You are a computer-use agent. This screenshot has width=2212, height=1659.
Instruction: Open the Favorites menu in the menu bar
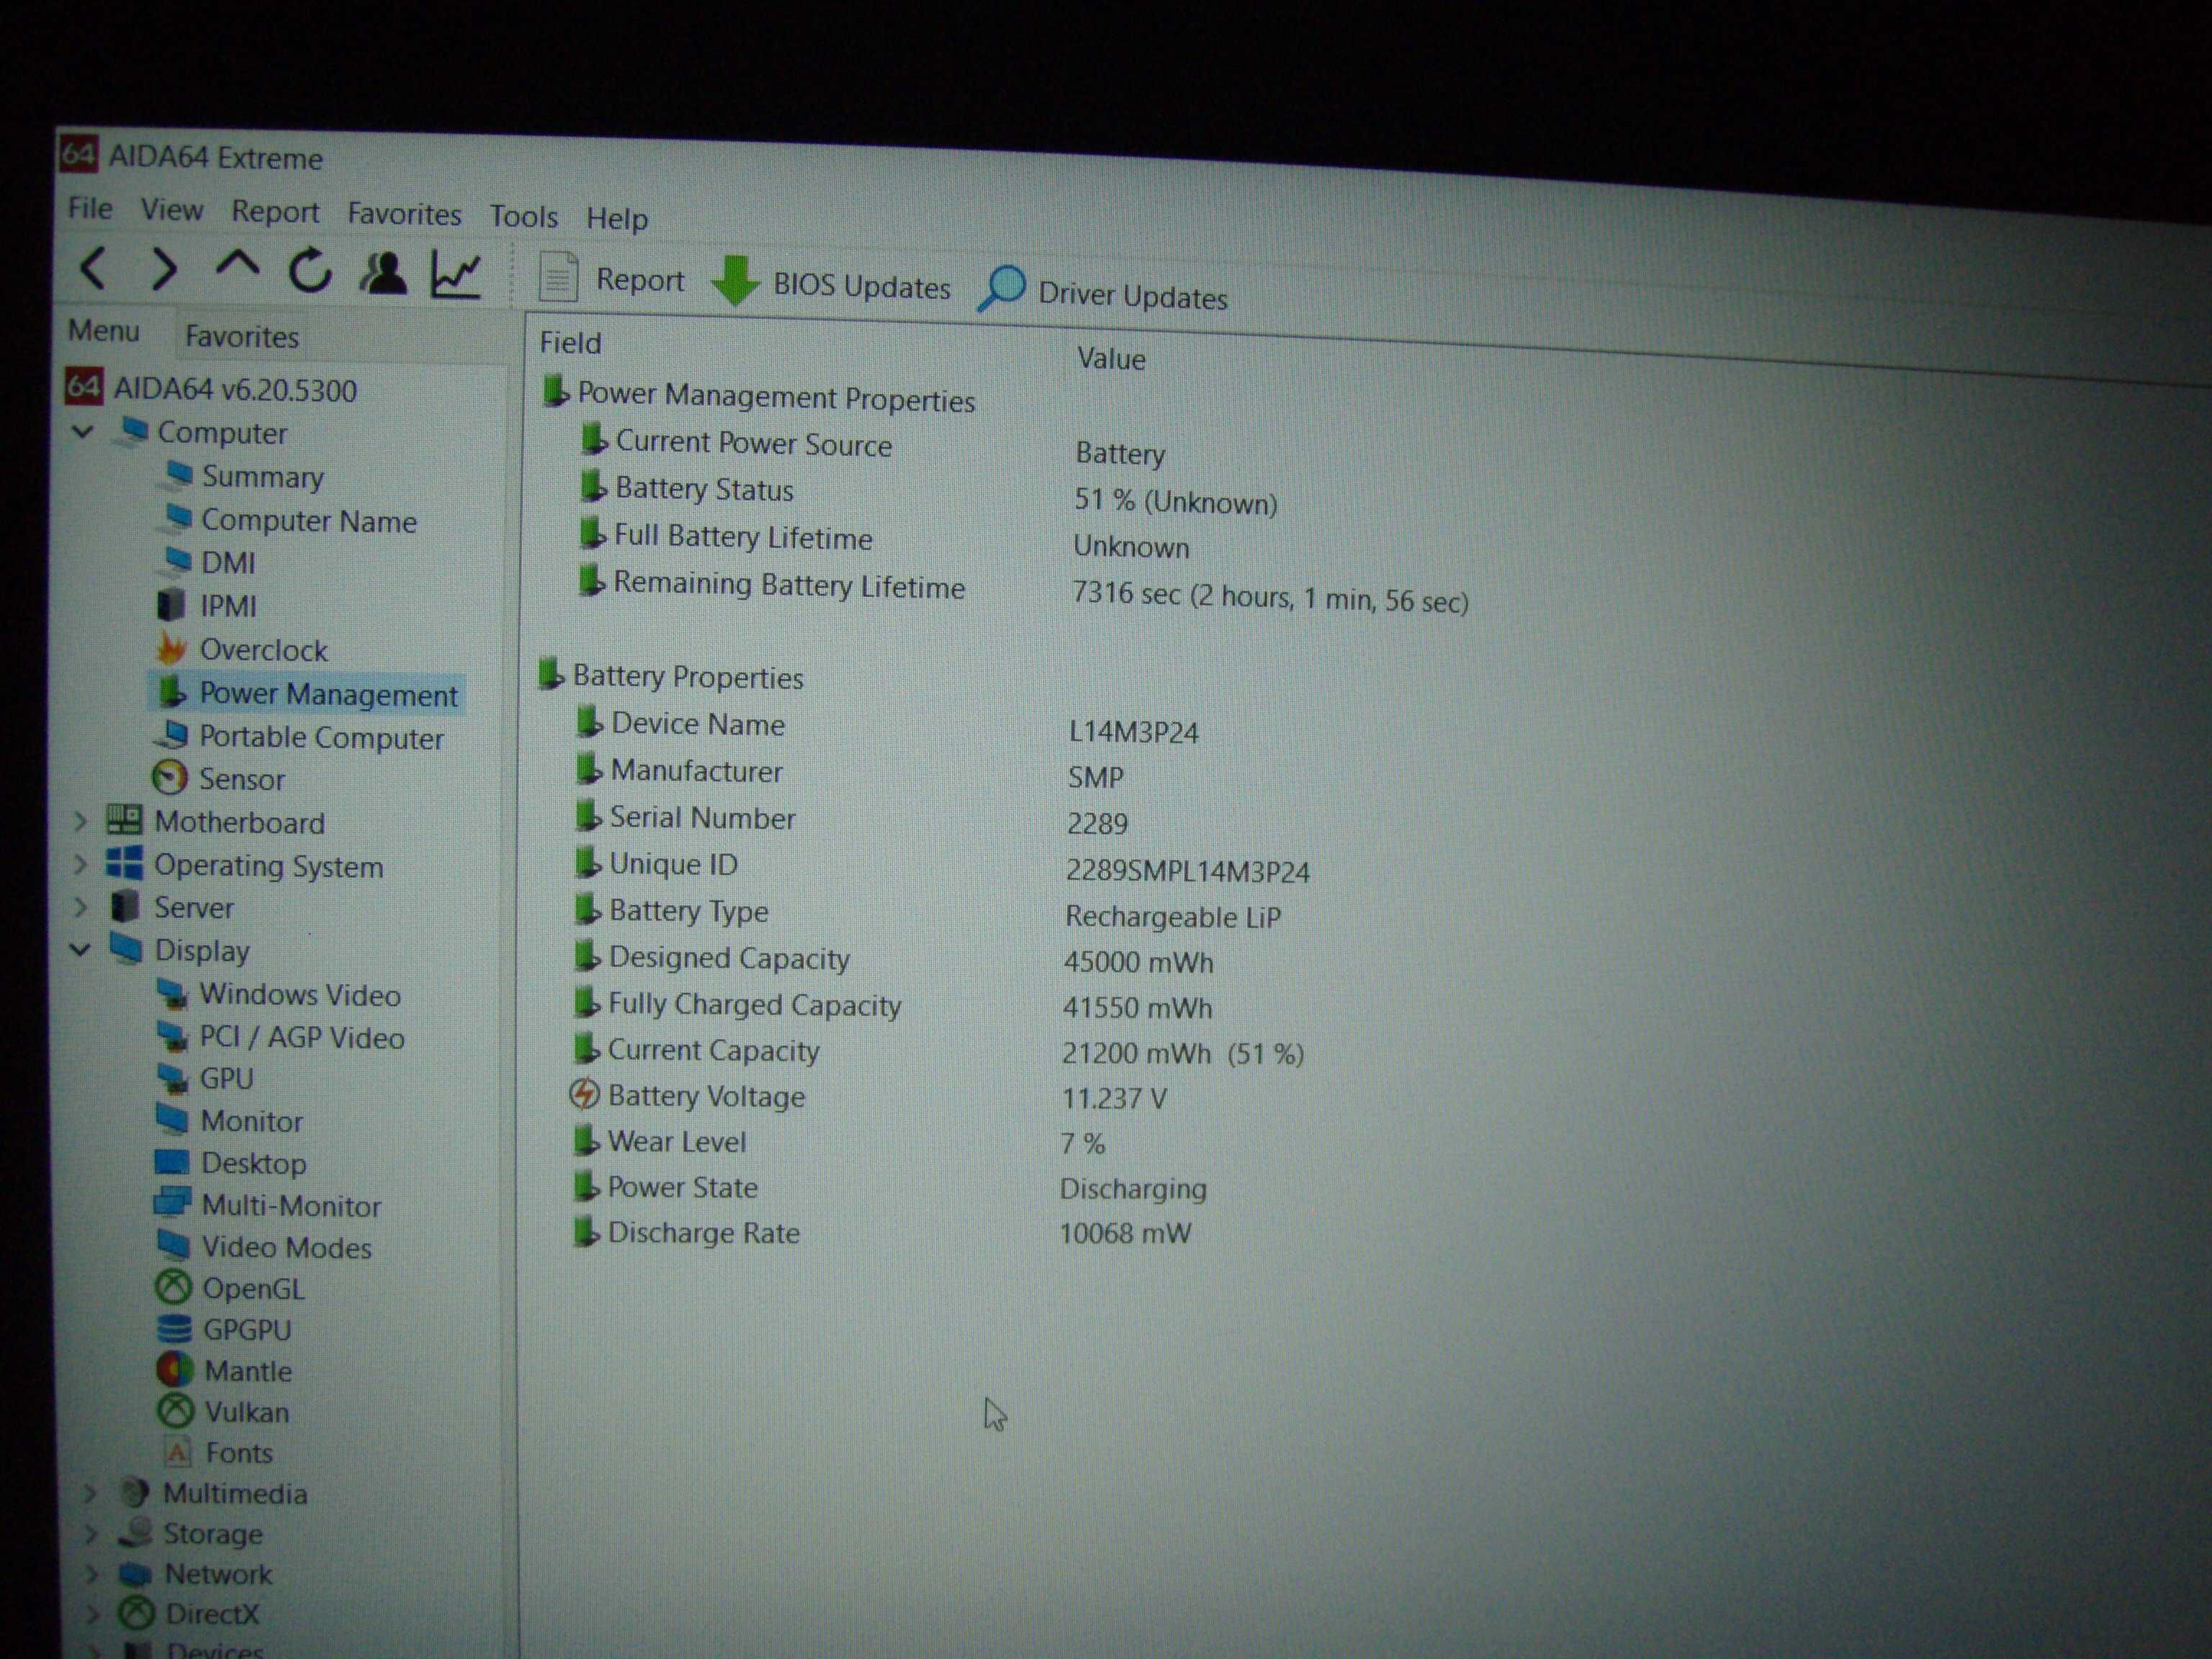coord(404,214)
